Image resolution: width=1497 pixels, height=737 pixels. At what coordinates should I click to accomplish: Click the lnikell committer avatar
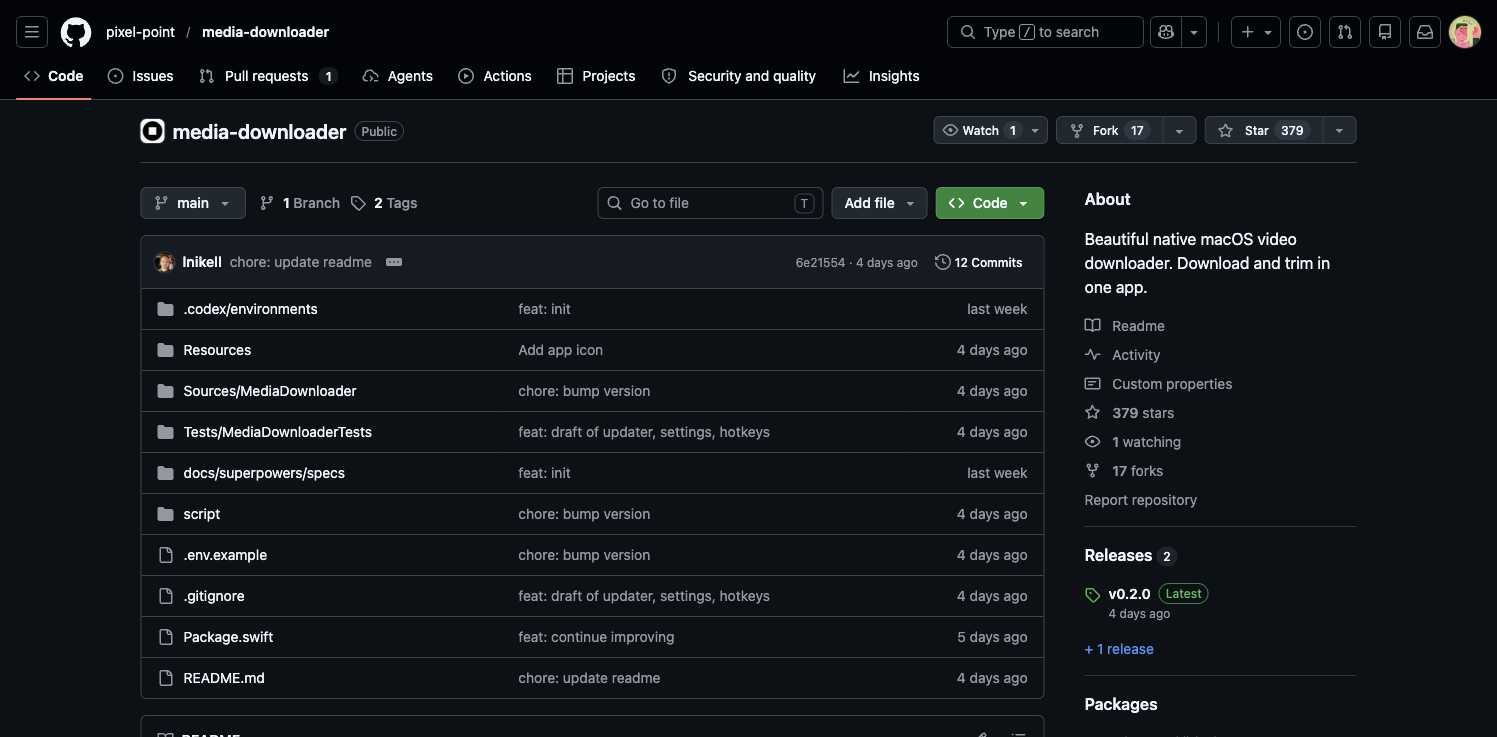(x=165, y=262)
